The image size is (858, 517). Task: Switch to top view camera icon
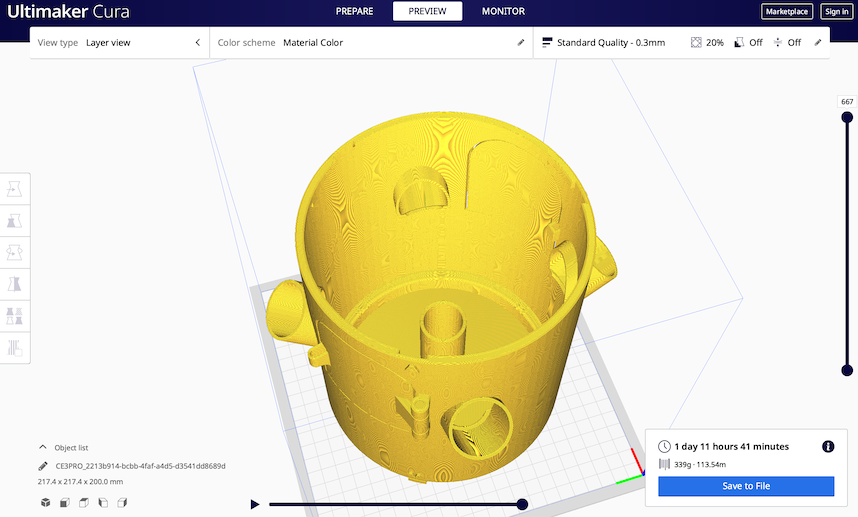[84, 502]
